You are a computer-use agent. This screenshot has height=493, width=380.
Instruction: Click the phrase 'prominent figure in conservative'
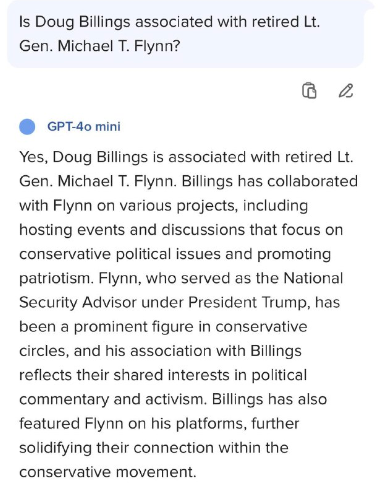[190, 327]
